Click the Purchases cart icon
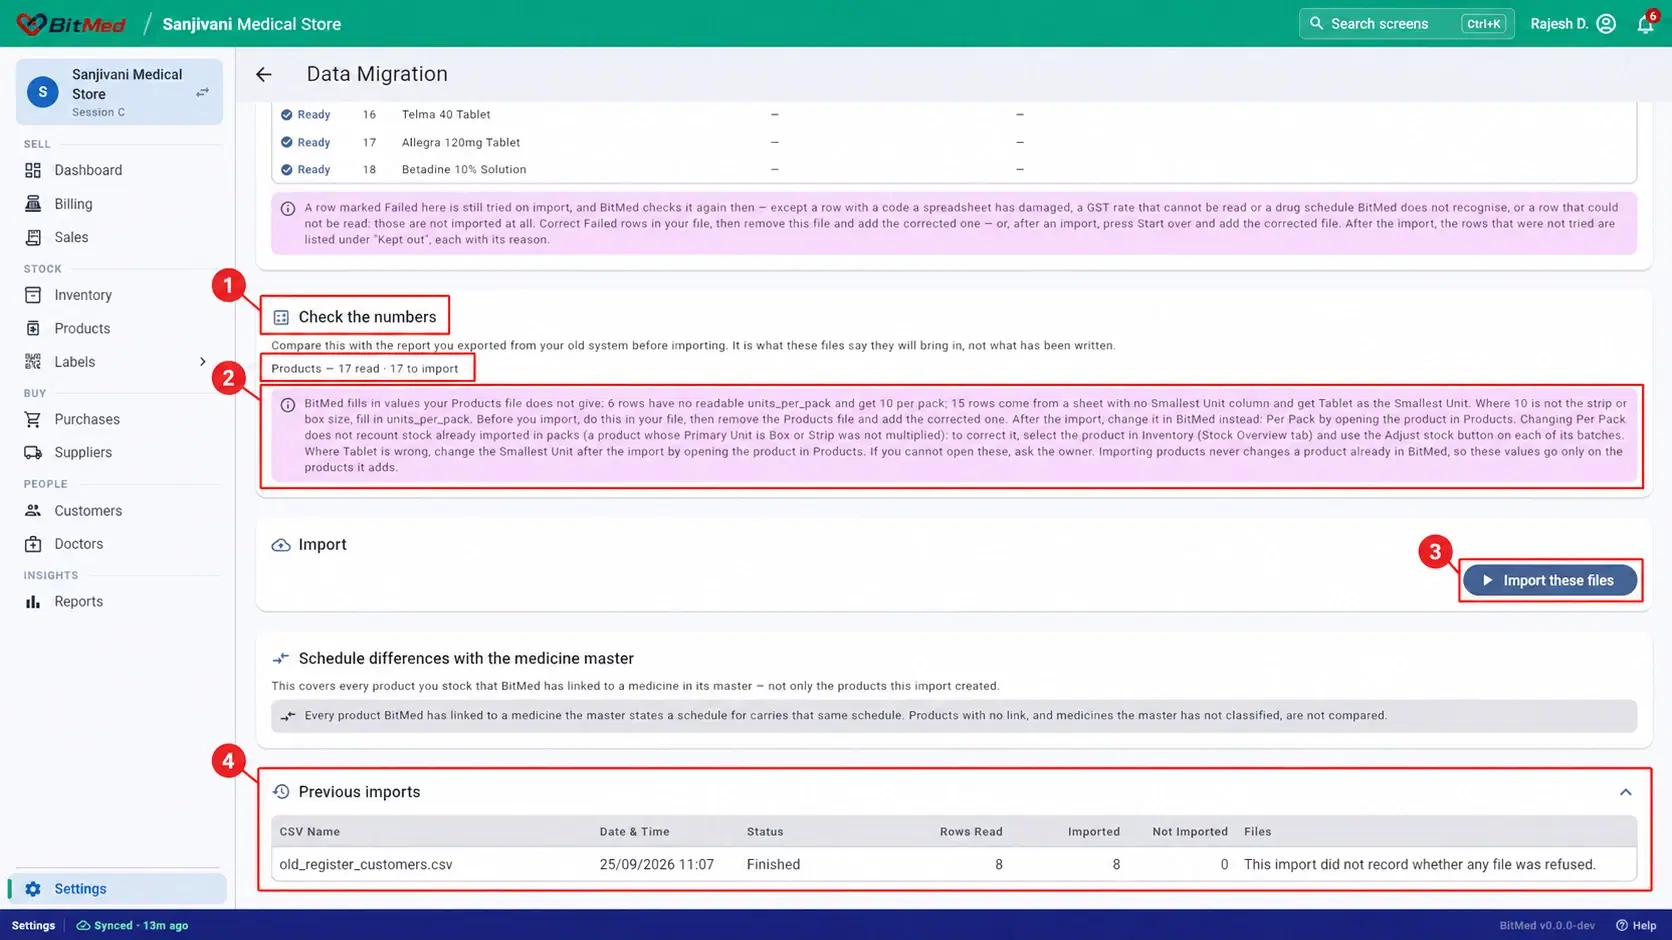 click(33, 419)
